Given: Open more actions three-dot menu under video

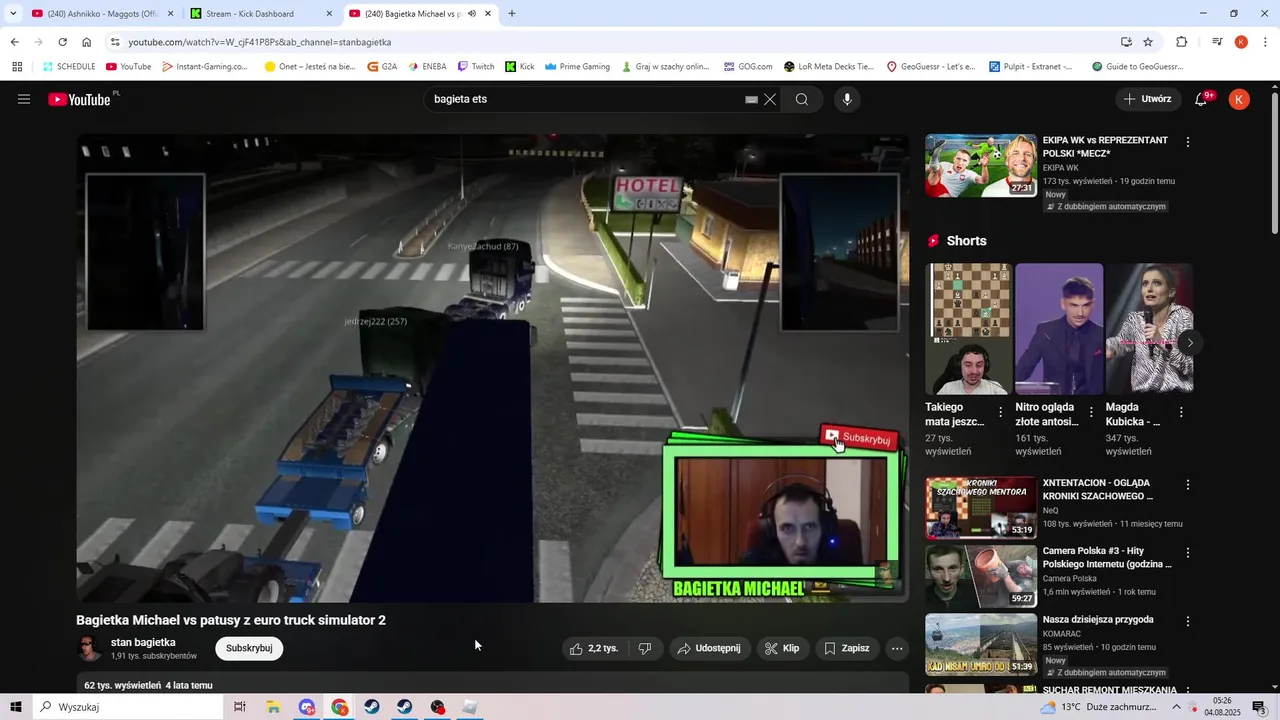Looking at the screenshot, I should point(897,648).
